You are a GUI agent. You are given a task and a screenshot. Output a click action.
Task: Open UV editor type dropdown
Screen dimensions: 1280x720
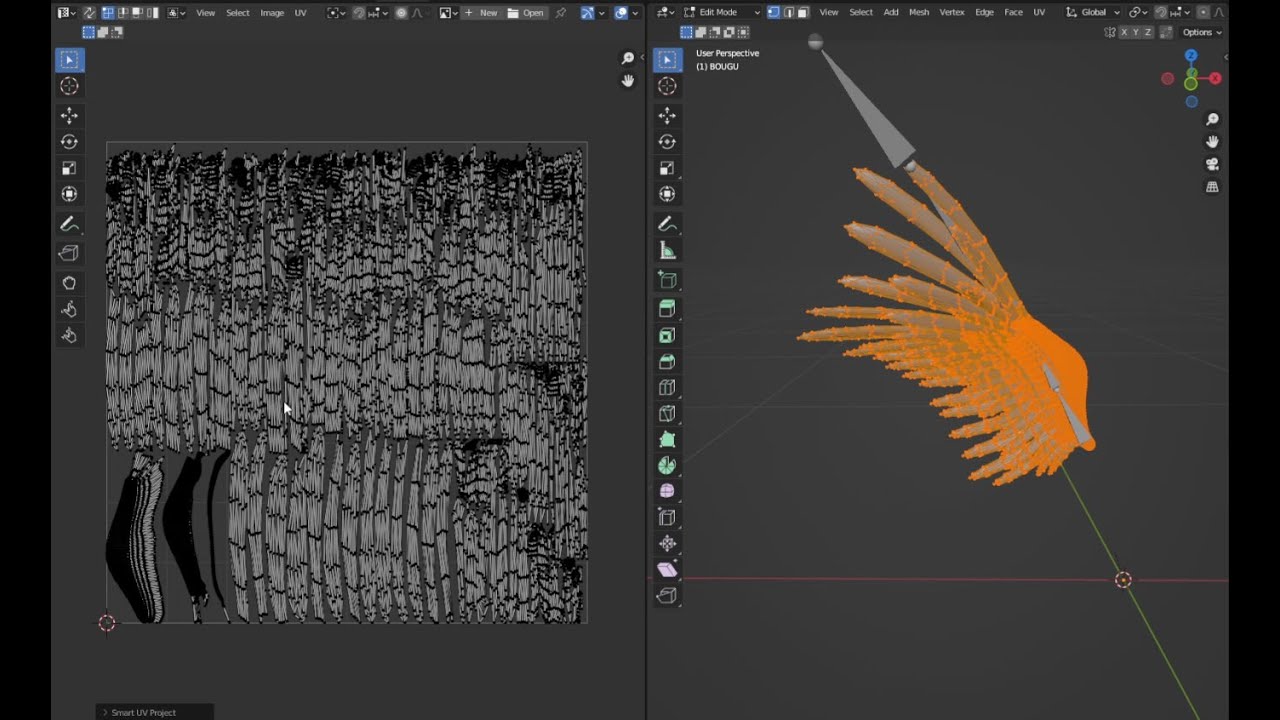(x=69, y=13)
